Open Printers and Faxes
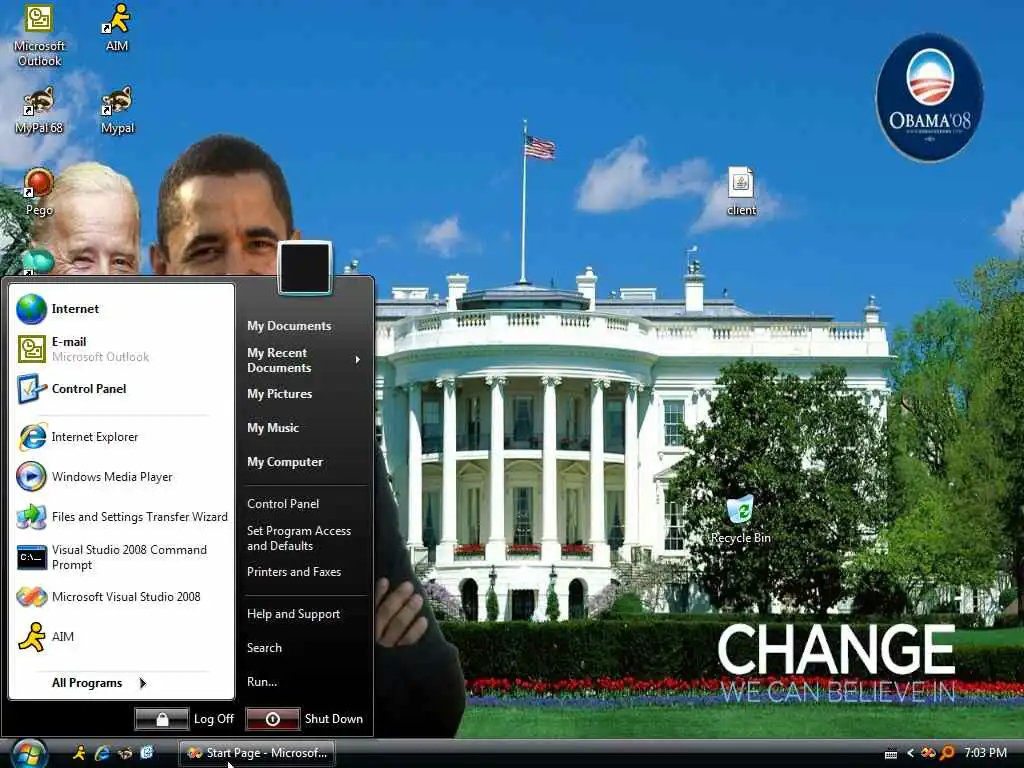 click(x=294, y=571)
